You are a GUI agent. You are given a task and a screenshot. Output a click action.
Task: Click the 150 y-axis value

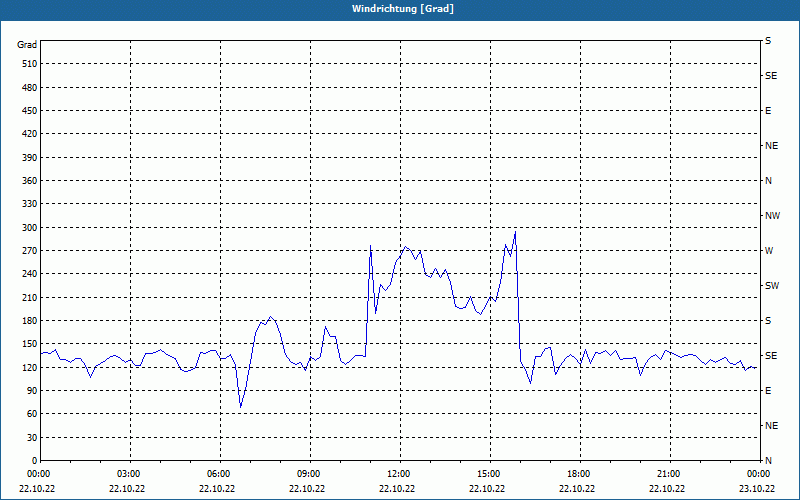tap(30, 344)
